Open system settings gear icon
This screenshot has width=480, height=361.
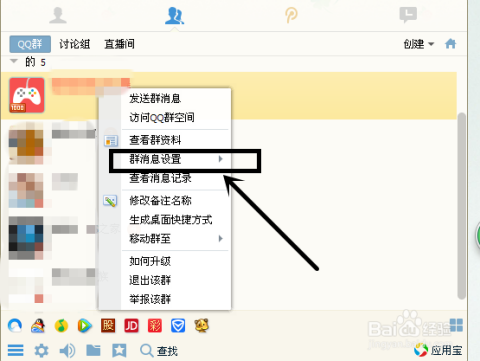point(41,351)
